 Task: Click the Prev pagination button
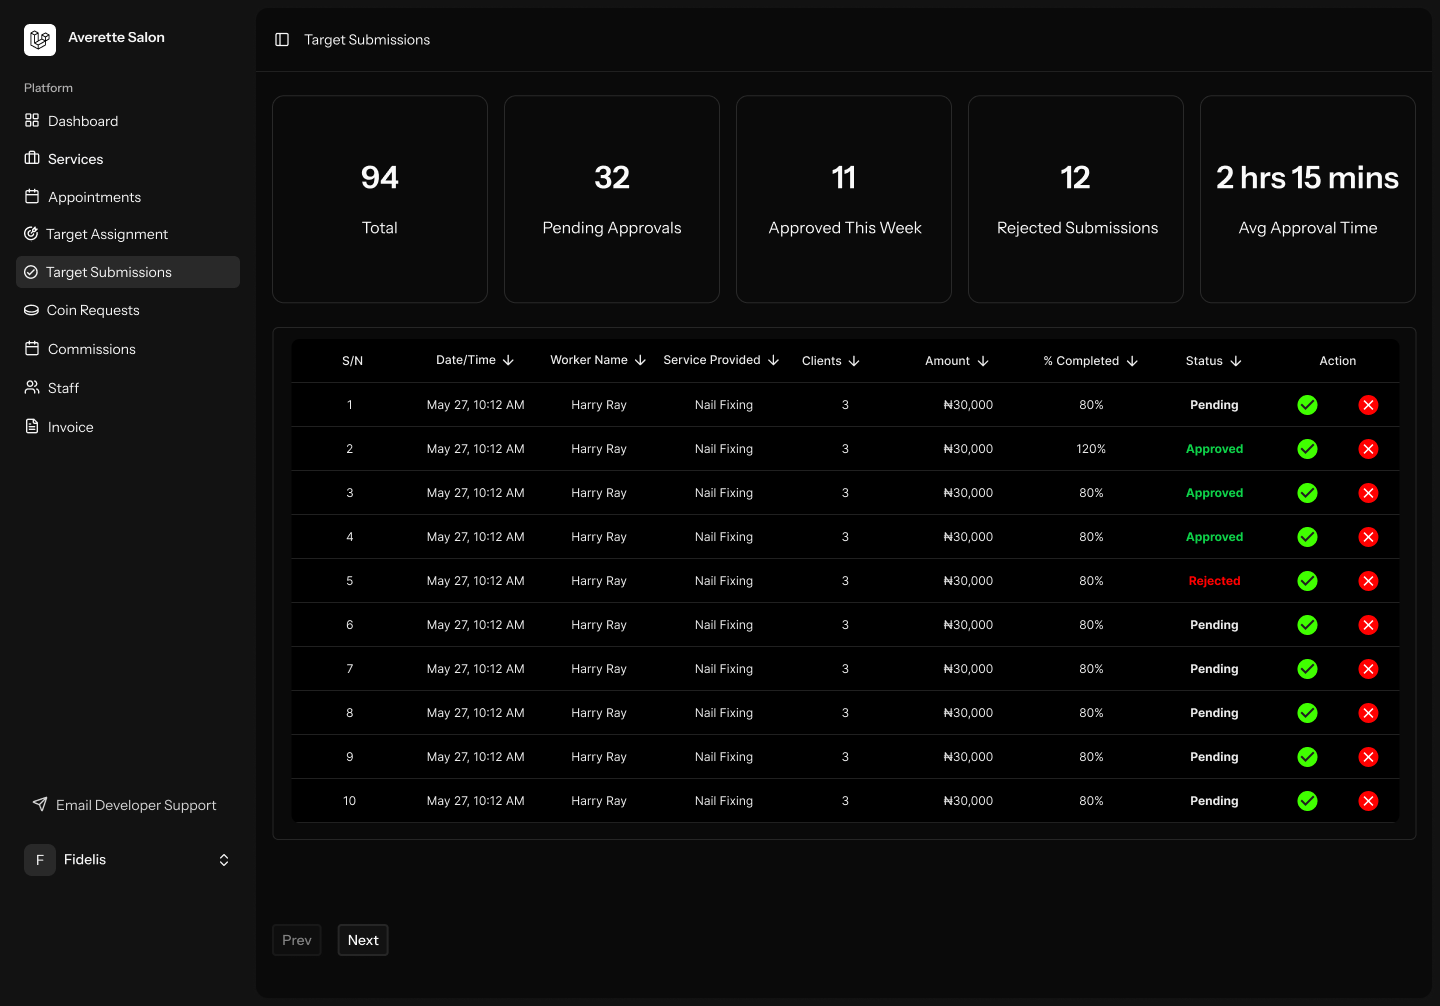[297, 940]
